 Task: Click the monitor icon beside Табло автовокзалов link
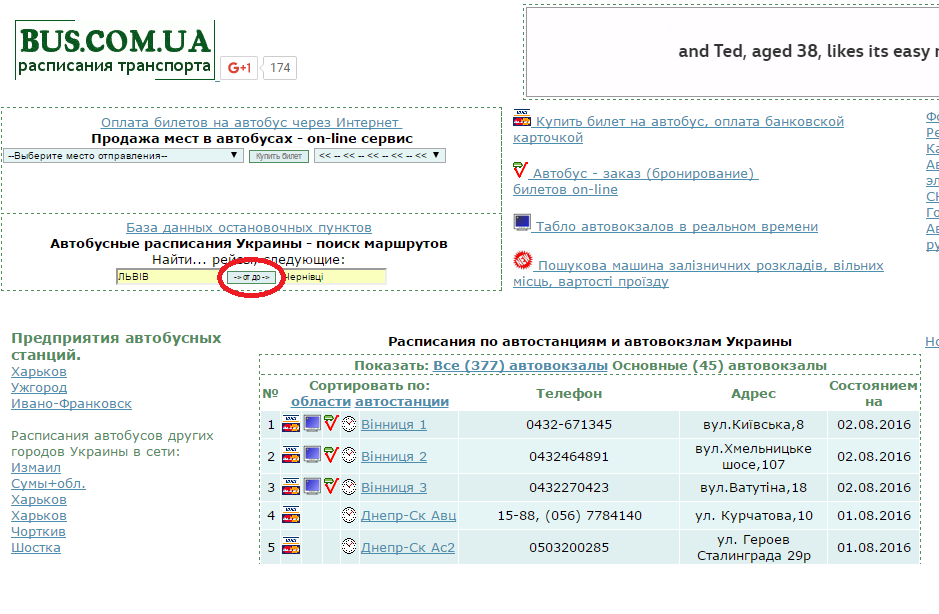click(522, 223)
